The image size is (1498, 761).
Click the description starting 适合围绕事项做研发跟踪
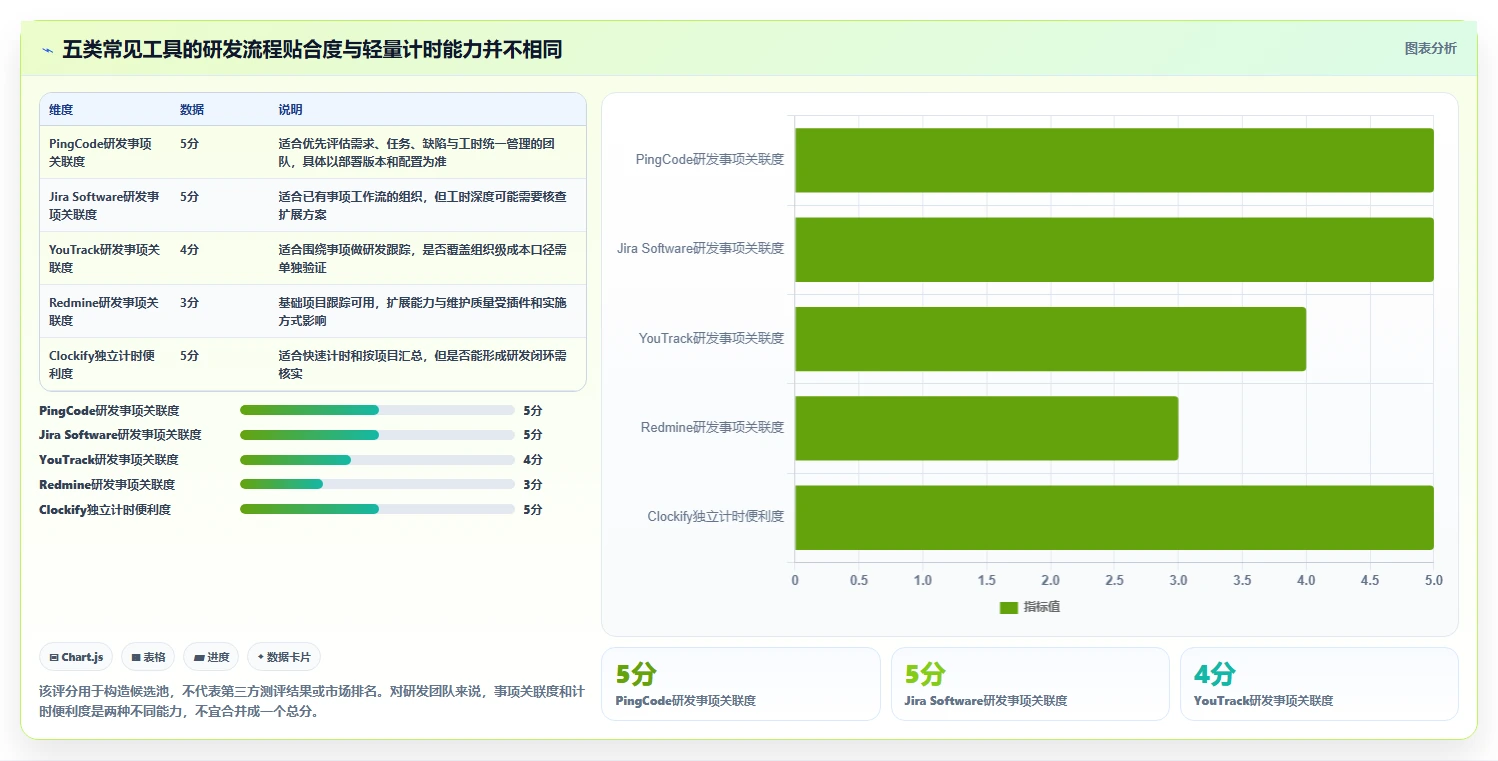pos(423,258)
